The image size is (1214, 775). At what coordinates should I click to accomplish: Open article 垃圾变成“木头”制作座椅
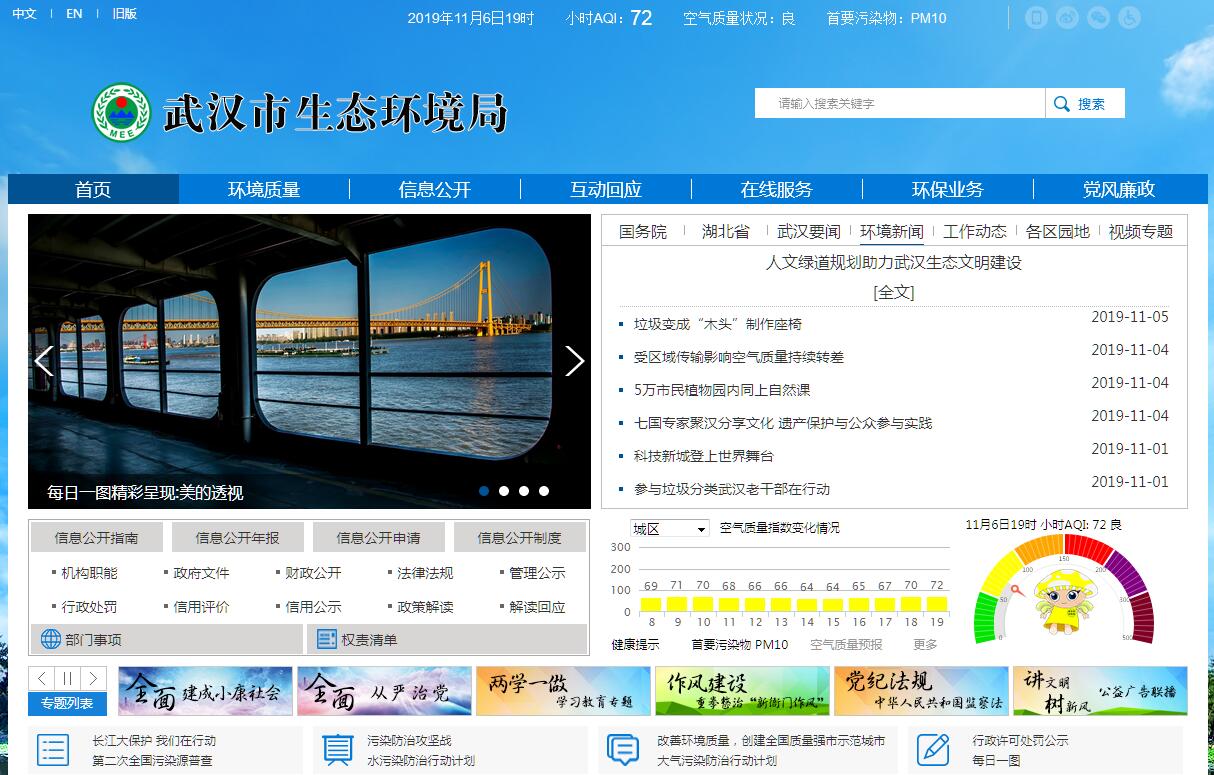coord(717,324)
